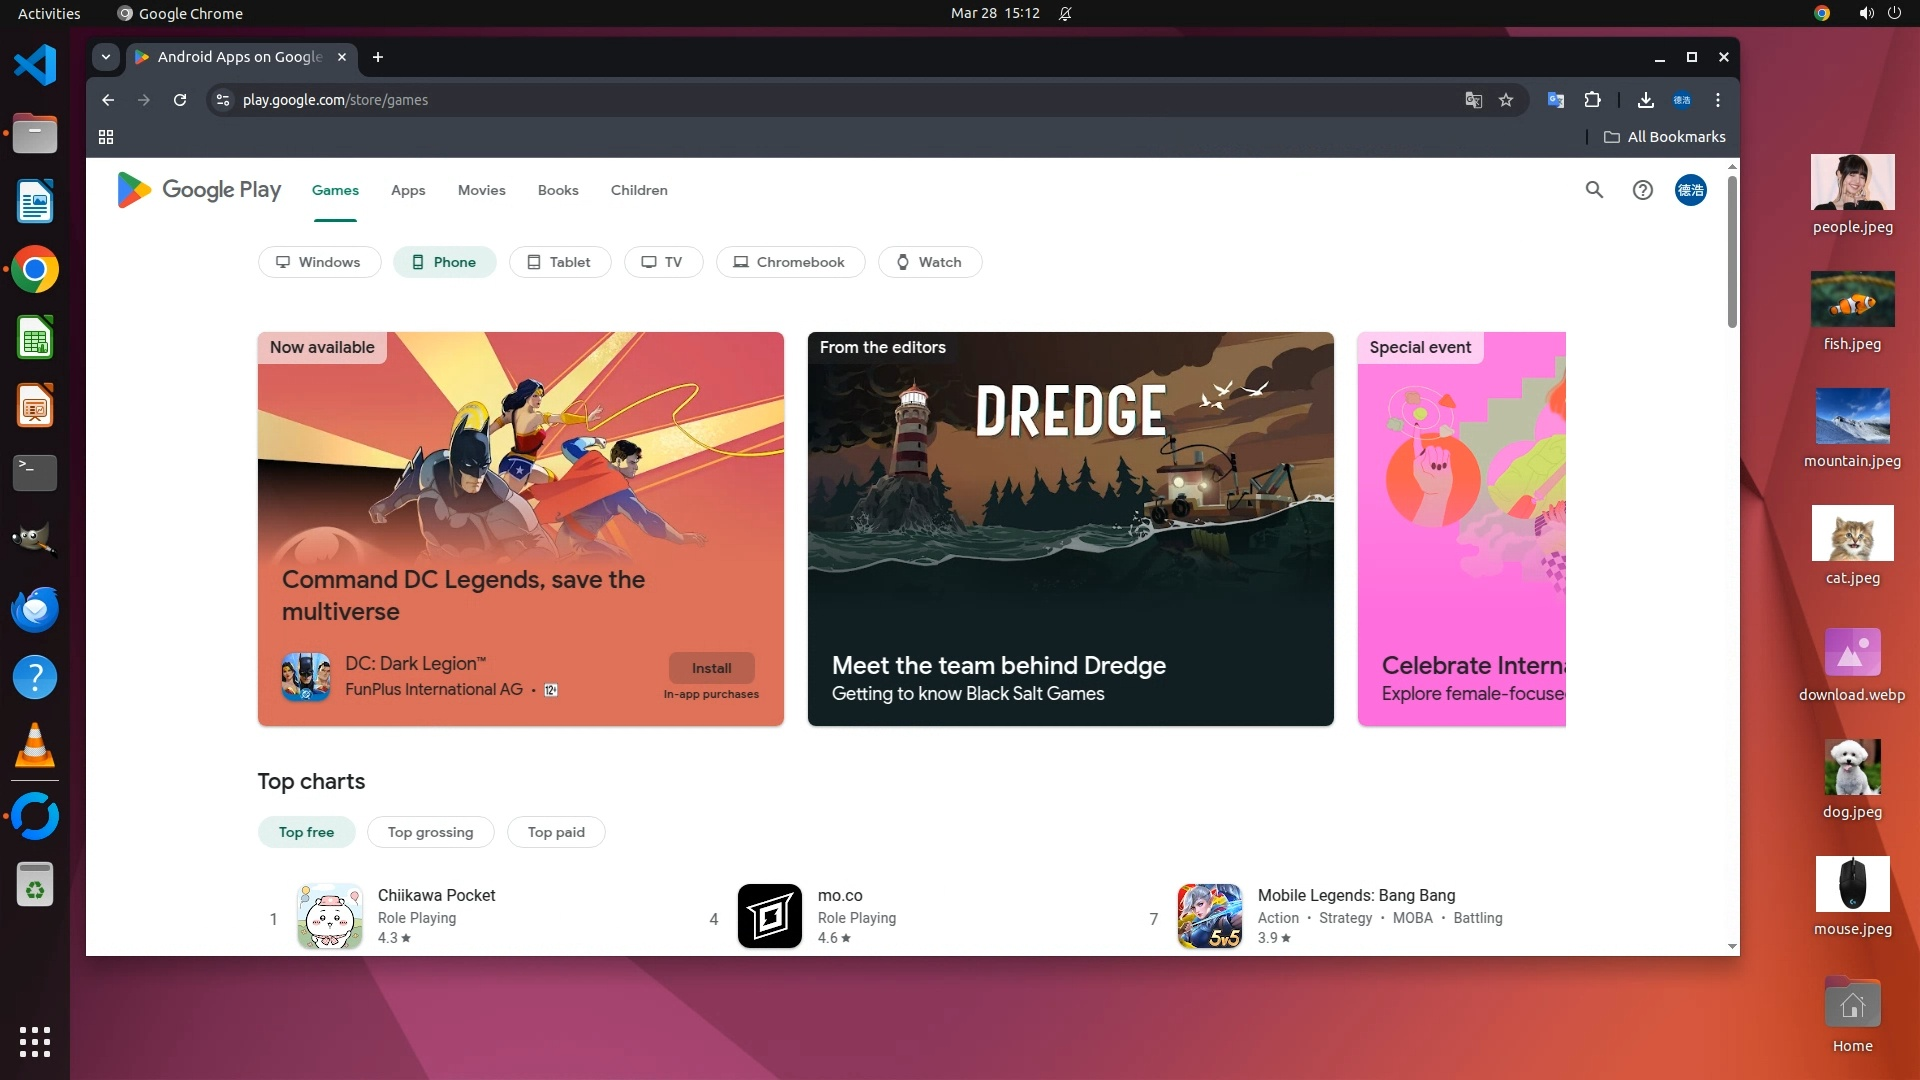Bookmark this page with the star icon
1920x1080 pixels.
1506,100
